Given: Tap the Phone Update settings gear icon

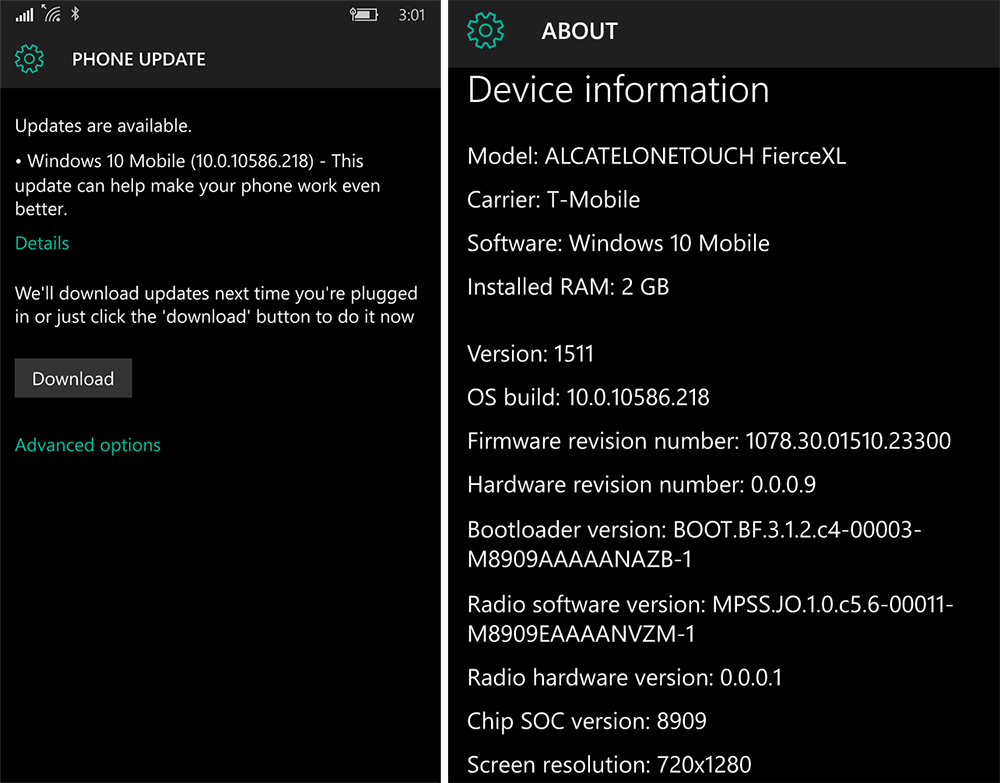Looking at the screenshot, I should point(29,59).
